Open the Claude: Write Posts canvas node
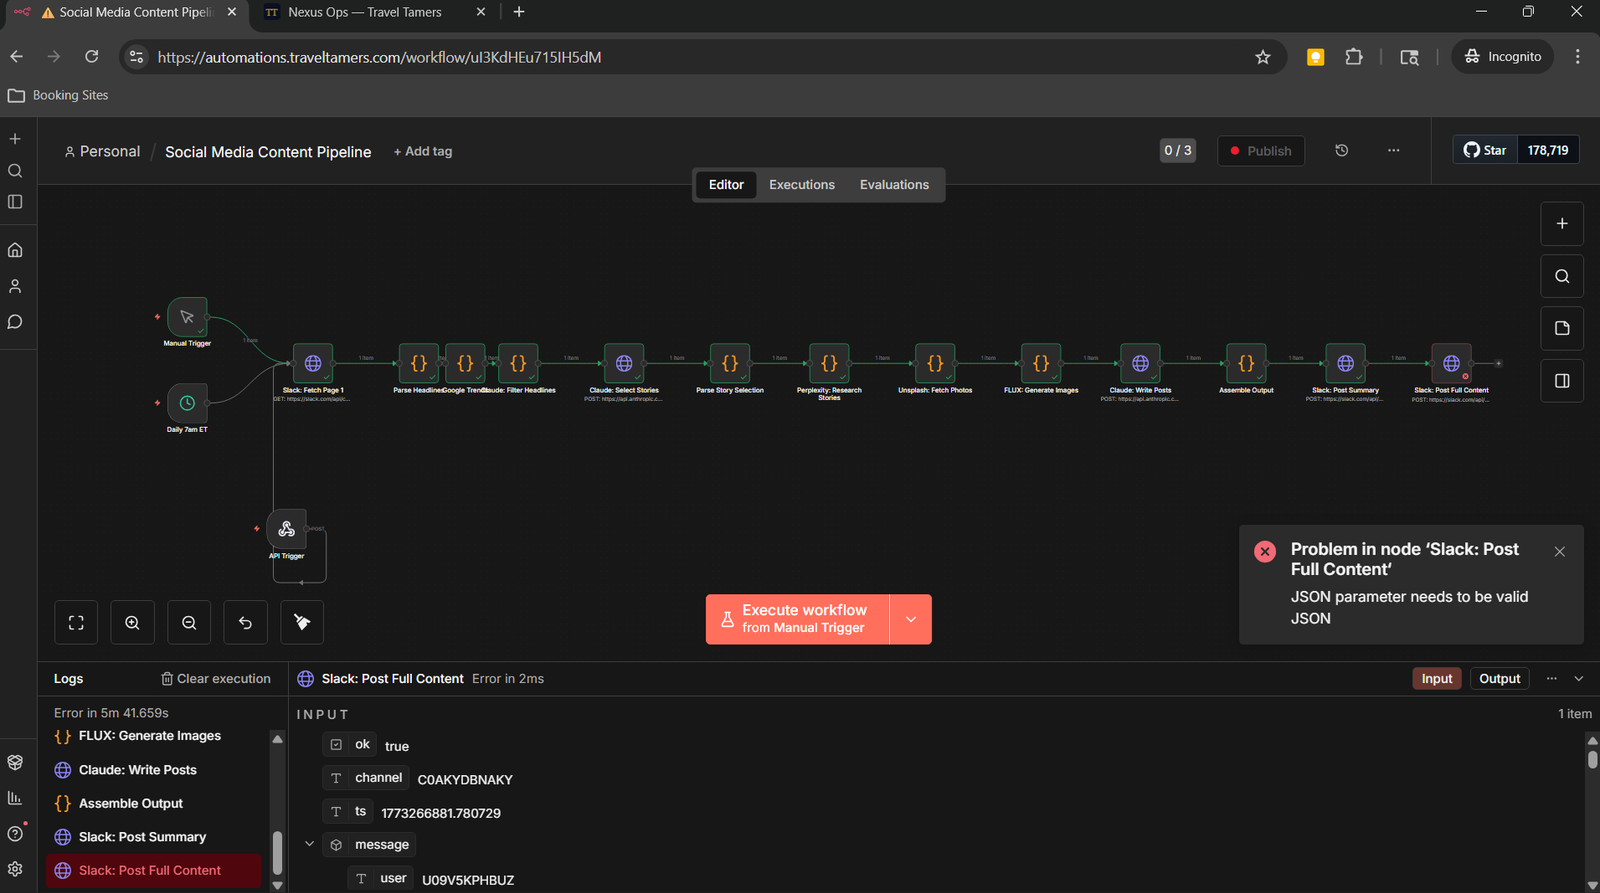Screen dimensions: 1600x893 tap(1140, 364)
